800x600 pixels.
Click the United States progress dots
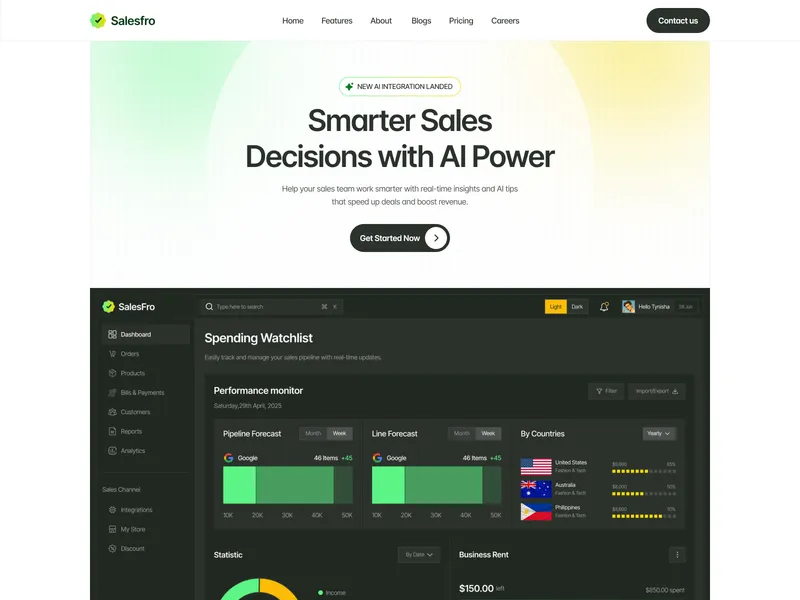(644, 471)
